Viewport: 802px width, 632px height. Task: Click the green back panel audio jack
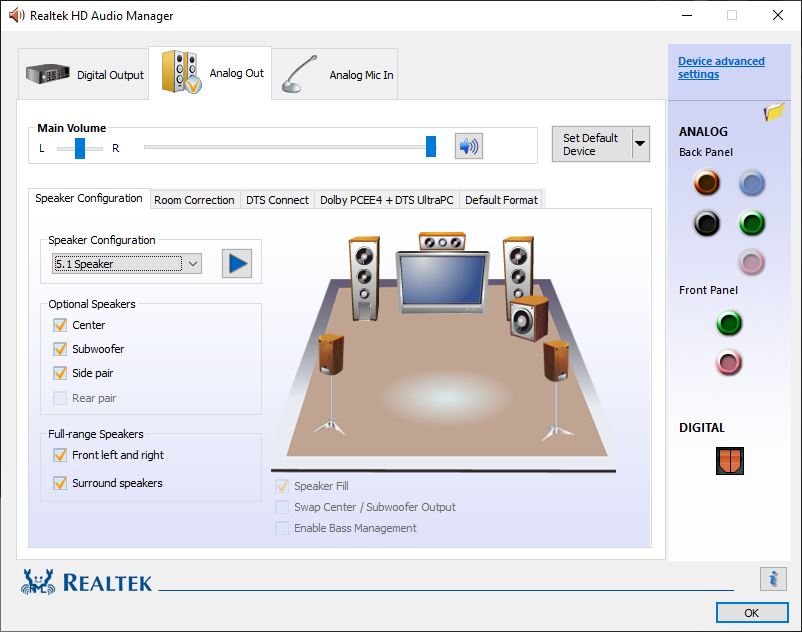pyautogui.click(x=751, y=223)
